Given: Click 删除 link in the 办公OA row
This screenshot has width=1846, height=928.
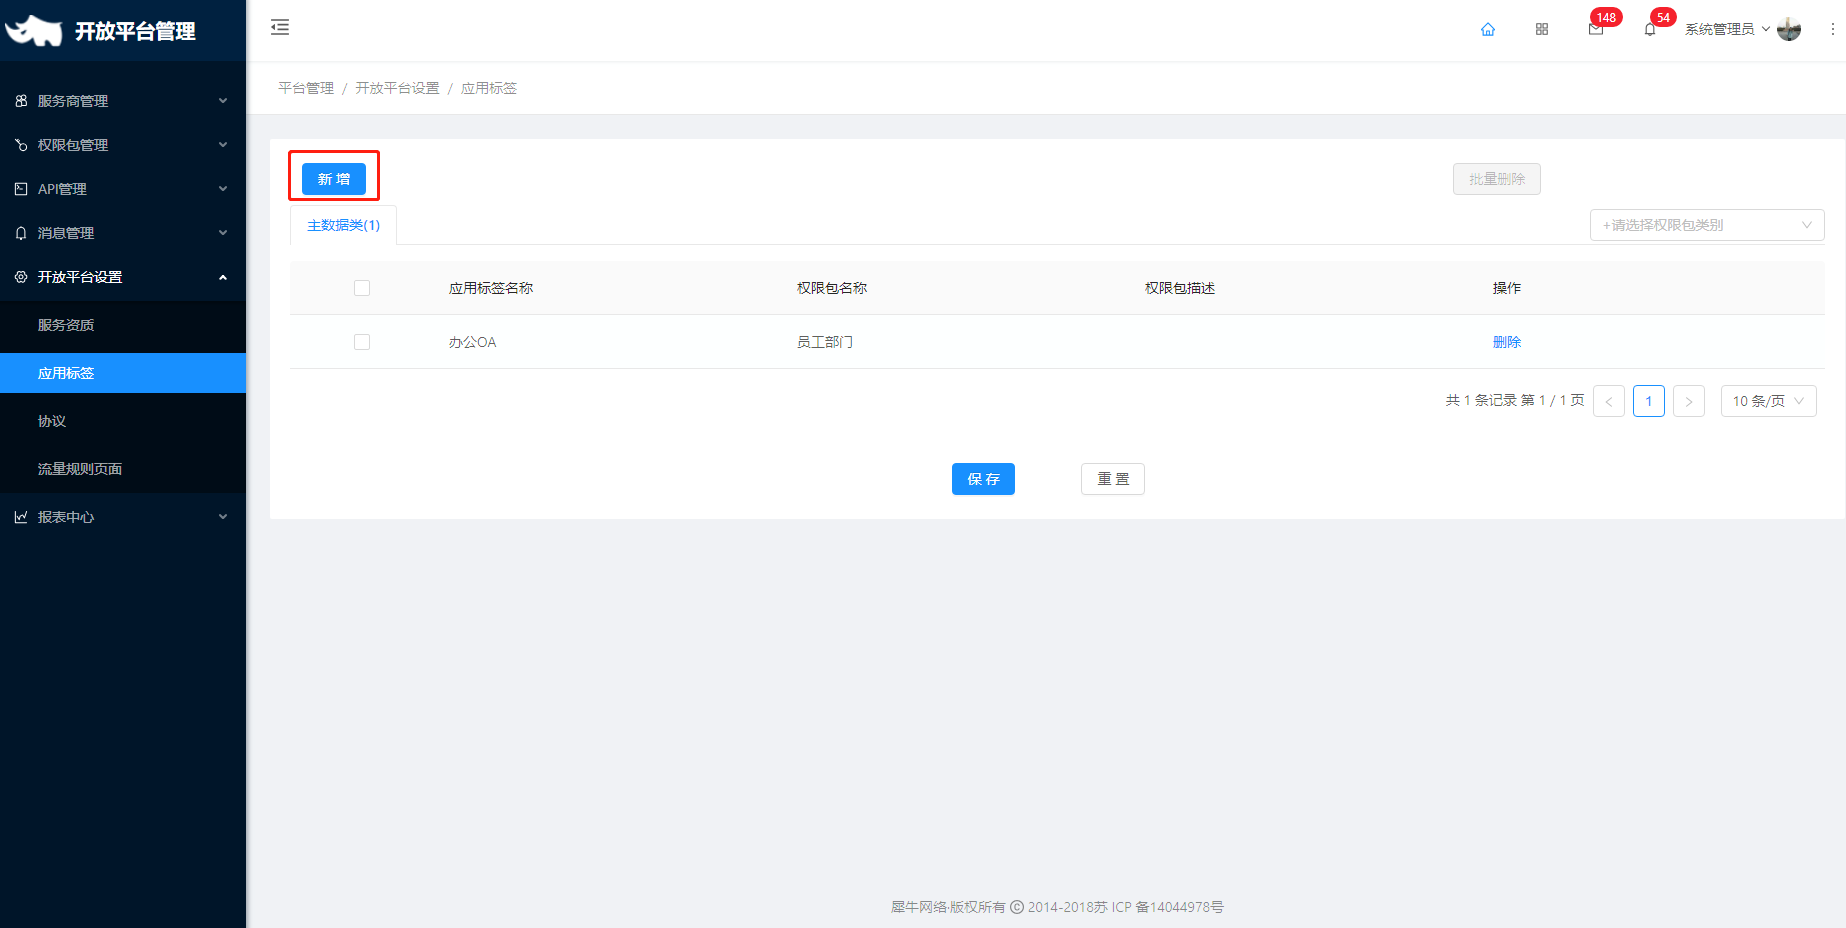Looking at the screenshot, I should click(x=1506, y=342).
